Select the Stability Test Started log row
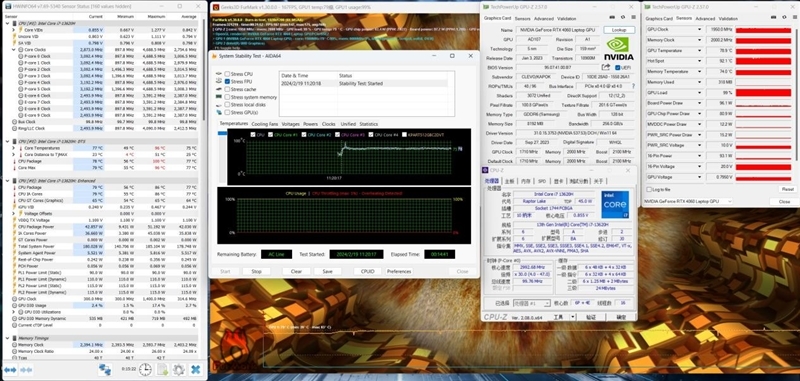800x381 pixels. [364, 83]
